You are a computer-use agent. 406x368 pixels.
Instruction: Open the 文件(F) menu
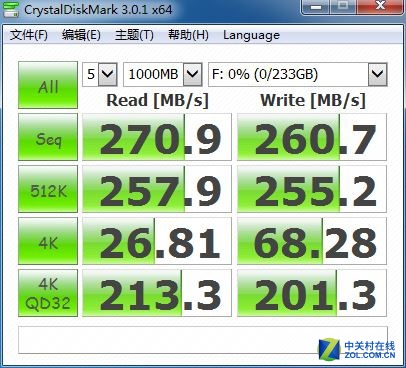[x=29, y=35]
